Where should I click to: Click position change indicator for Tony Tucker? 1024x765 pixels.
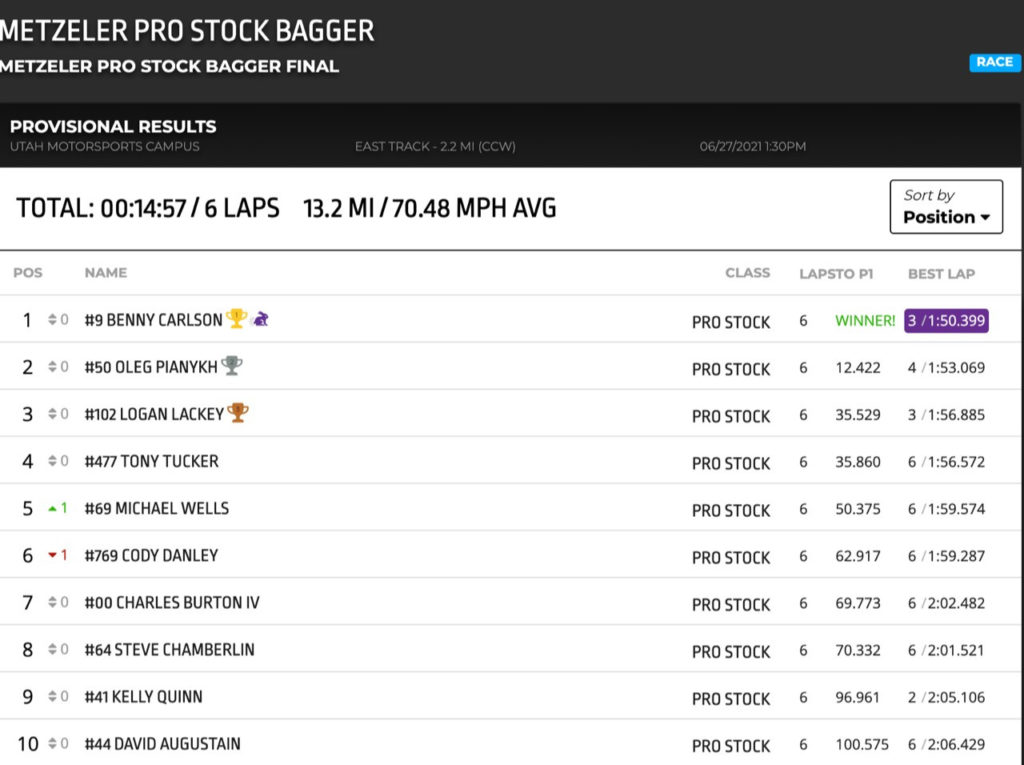coord(58,461)
